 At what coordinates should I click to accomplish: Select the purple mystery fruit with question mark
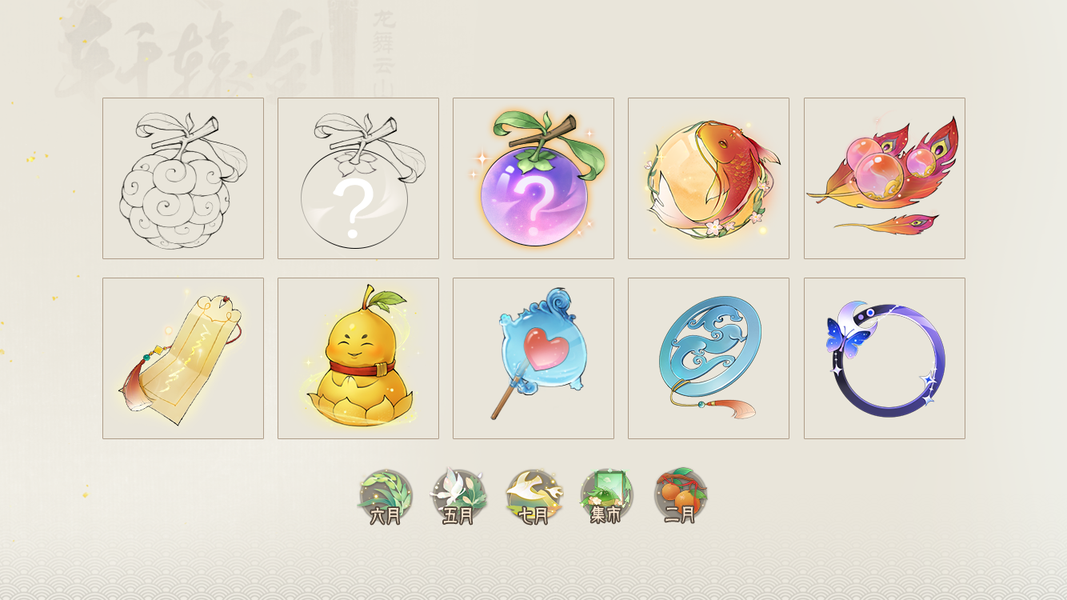coord(534,178)
